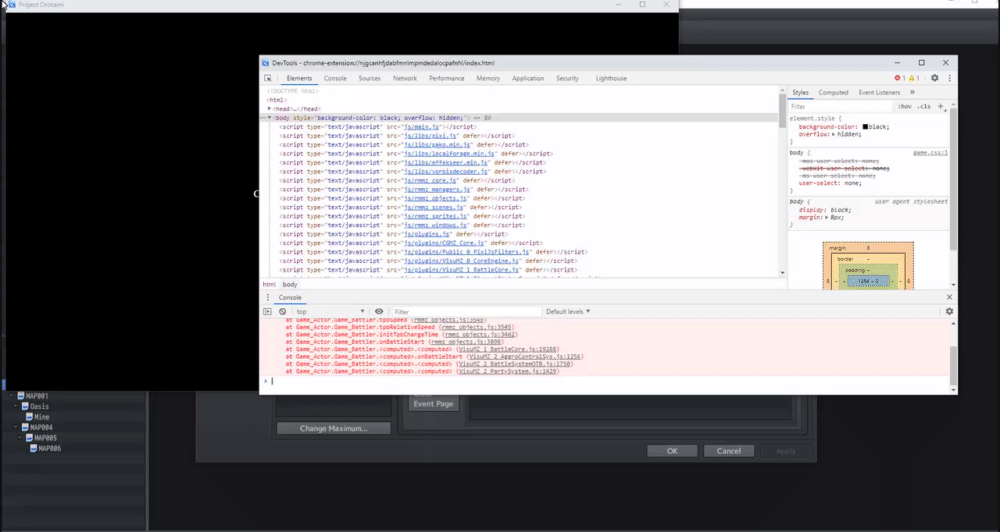Viewport: 1000px width, 532px height.
Task: Collapse the Oasis tree node
Action: (x=16, y=406)
